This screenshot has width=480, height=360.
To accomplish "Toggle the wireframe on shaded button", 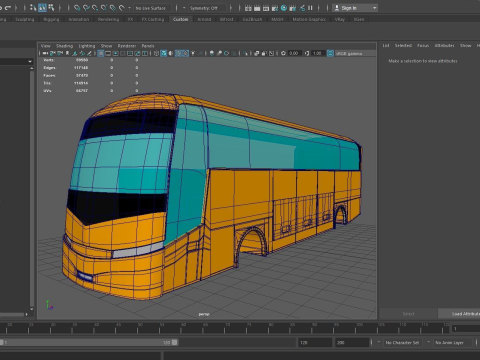I will tap(178, 53).
